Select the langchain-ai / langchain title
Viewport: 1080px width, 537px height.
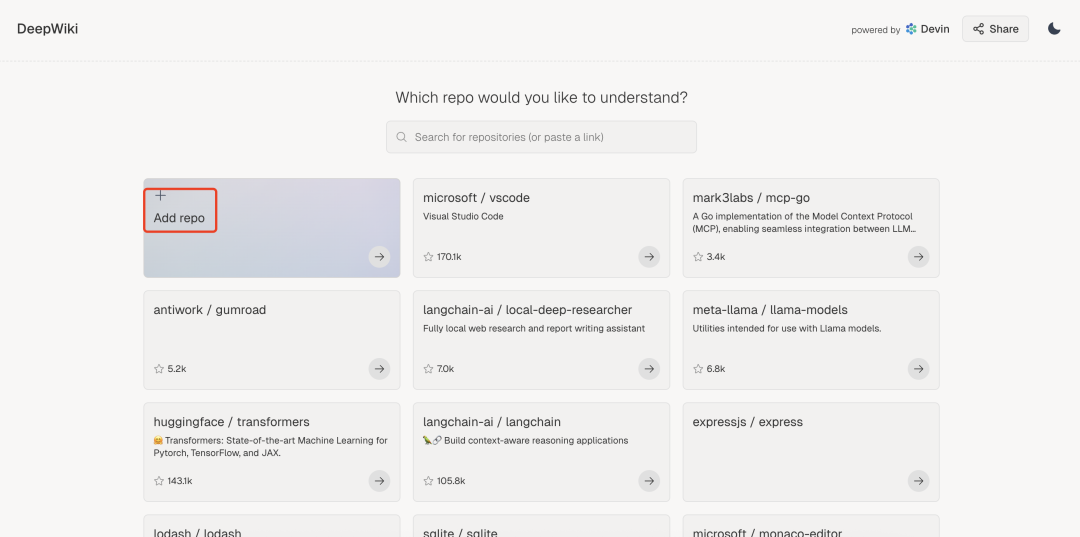click(492, 422)
